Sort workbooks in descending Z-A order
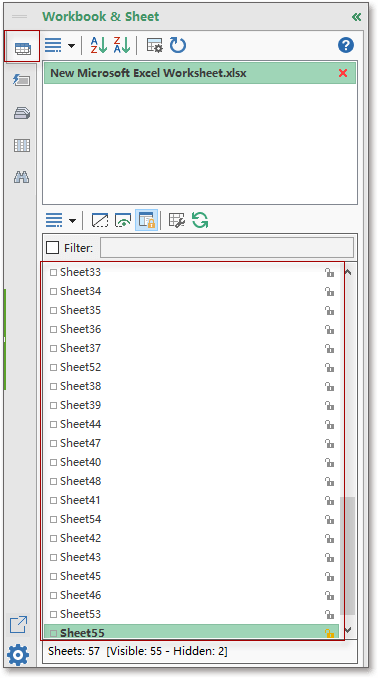This screenshot has width=378, height=678. coord(122,45)
